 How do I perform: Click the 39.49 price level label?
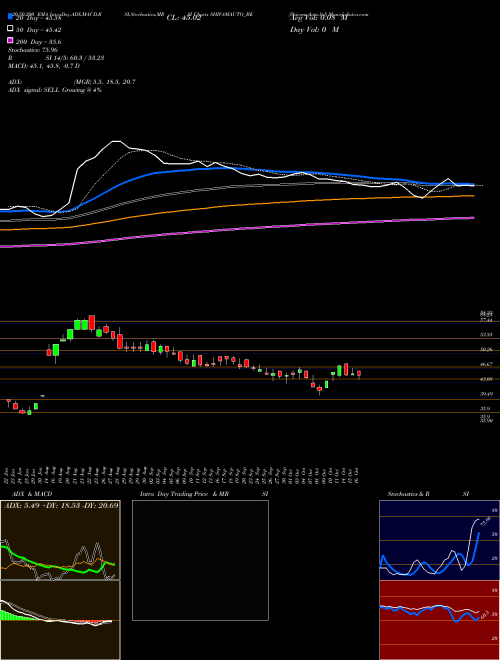(x=486, y=394)
